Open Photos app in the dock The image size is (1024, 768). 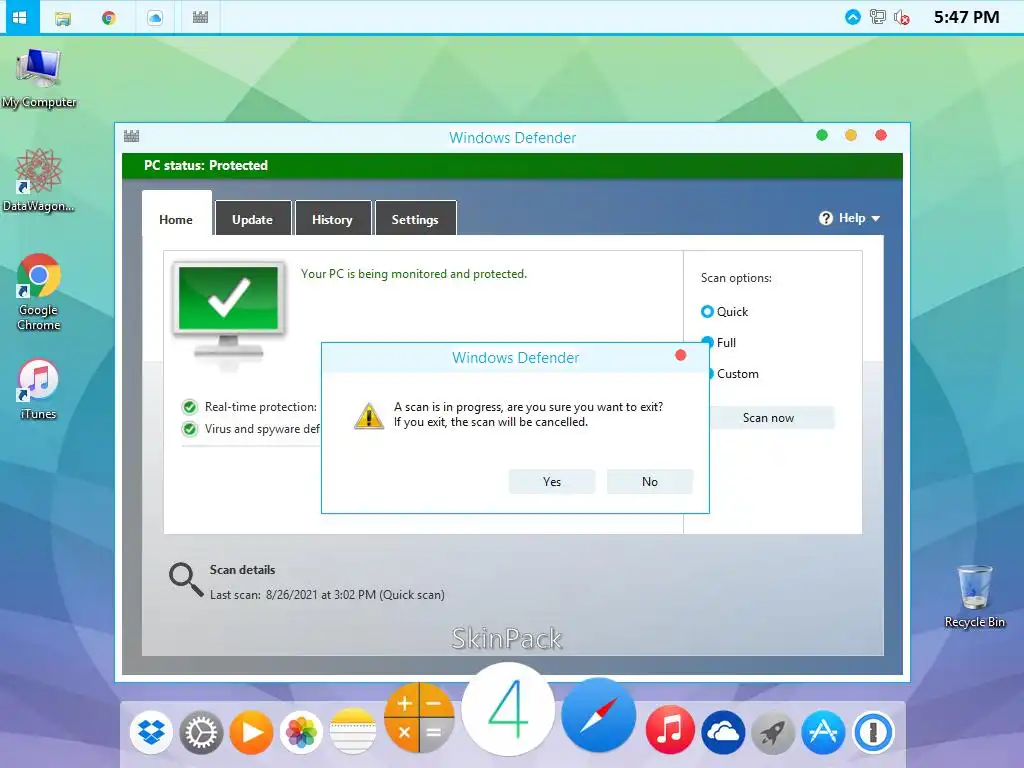pyautogui.click(x=301, y=732)
